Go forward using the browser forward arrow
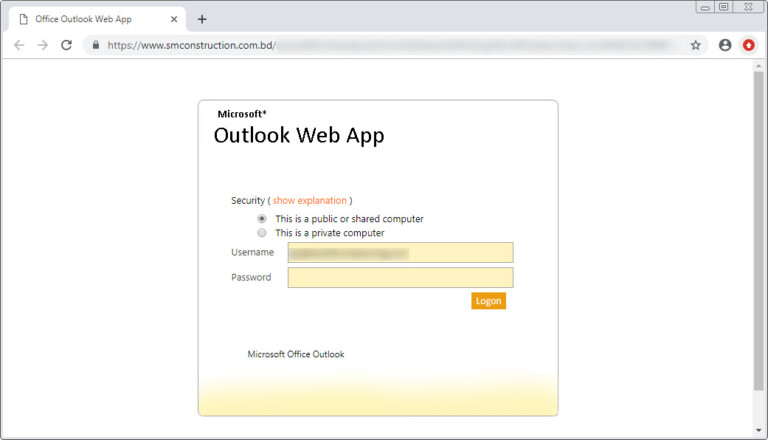The height and width of the screenshot is (440, 768). click(43, 45)
